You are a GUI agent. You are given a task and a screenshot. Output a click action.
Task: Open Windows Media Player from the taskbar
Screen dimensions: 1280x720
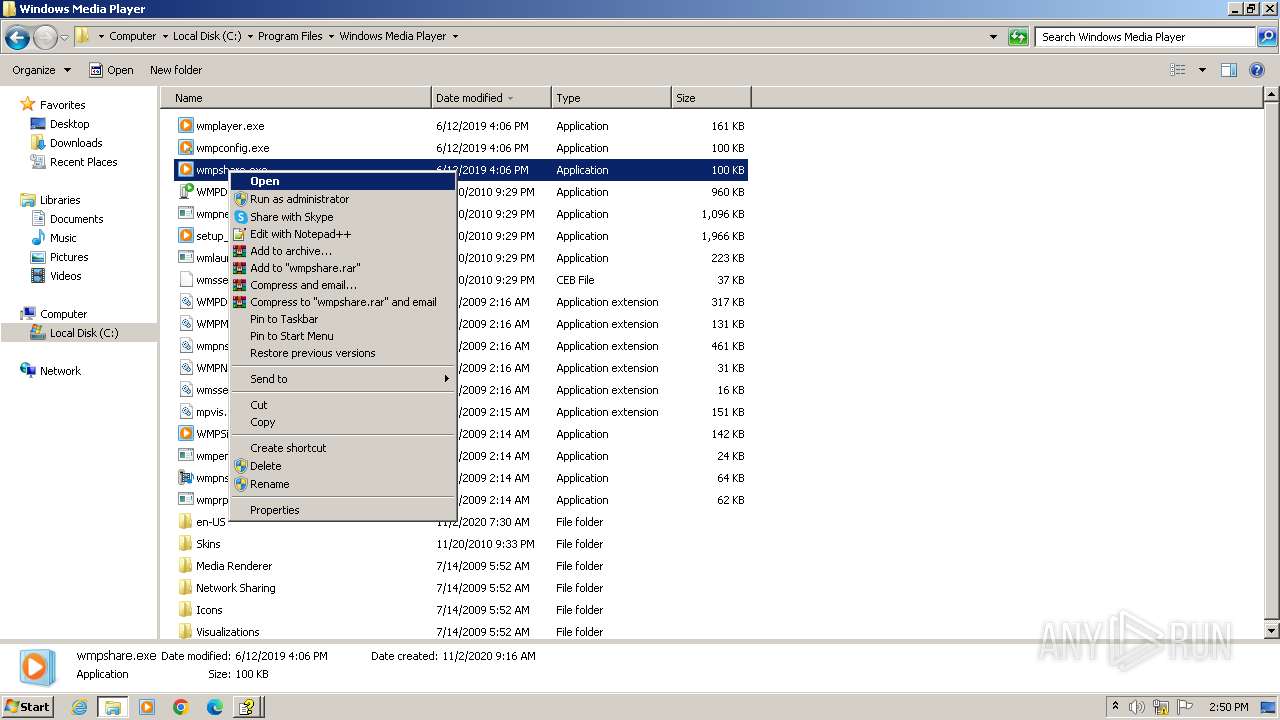click(147, 707)
